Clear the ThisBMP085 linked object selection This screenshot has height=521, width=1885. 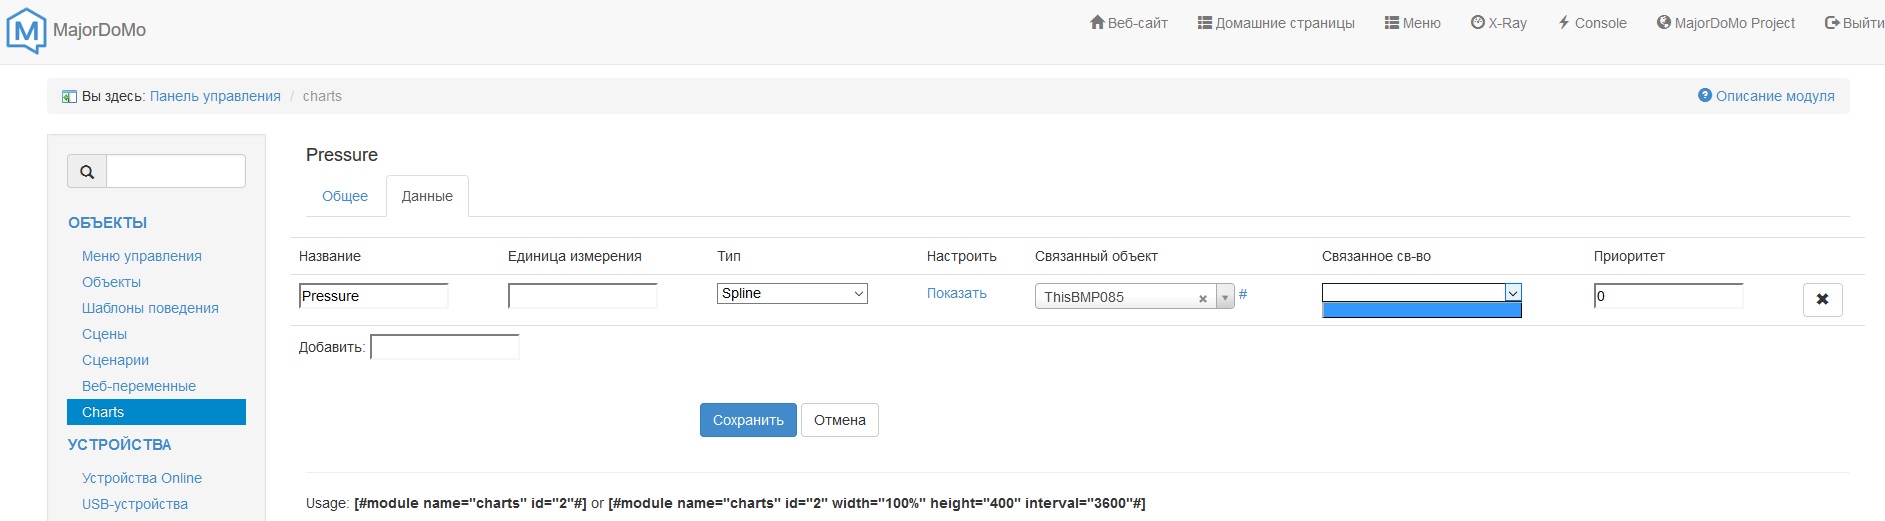tap(1203, 298)
